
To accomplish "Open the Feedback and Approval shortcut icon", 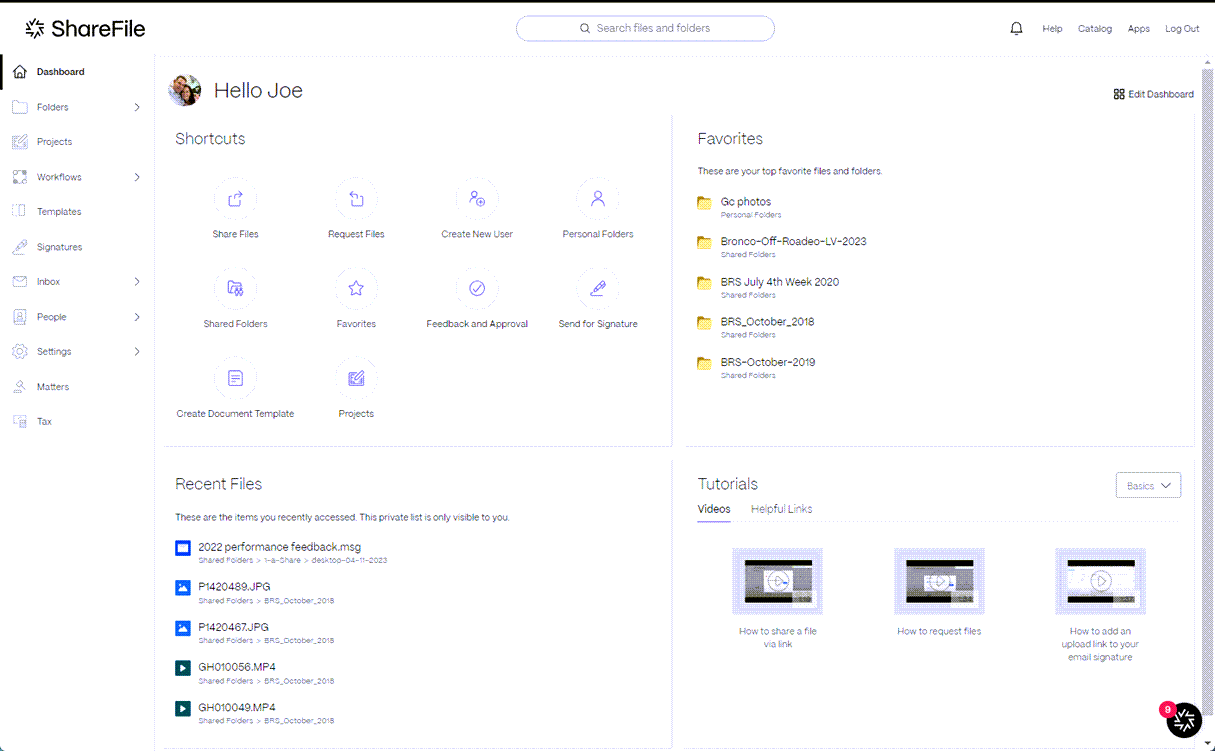I will coord(477,289).
